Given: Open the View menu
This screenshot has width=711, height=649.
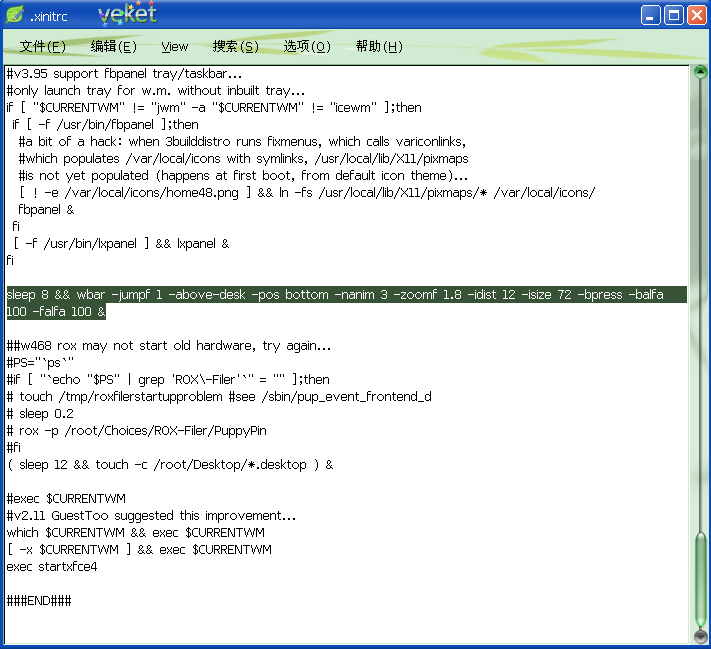Looking at the screenshot, I should tap(175, 46).
